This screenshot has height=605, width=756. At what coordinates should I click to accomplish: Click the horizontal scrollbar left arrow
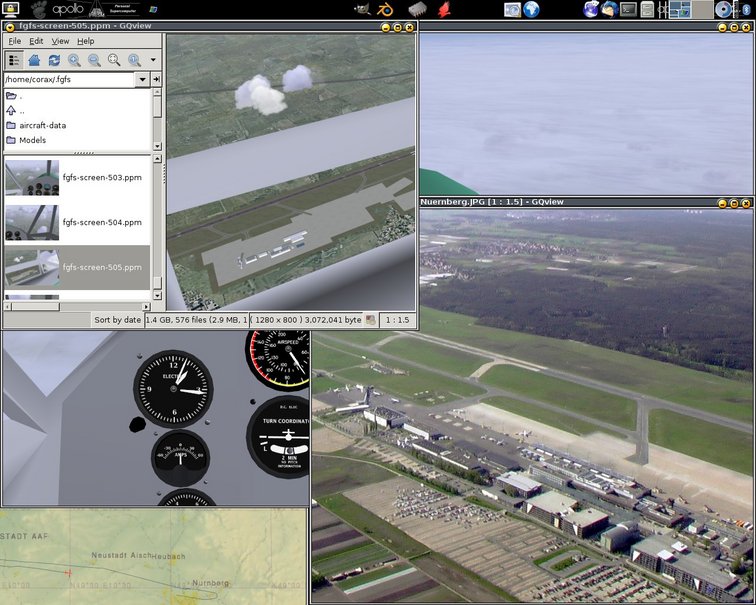coord(8,307)
